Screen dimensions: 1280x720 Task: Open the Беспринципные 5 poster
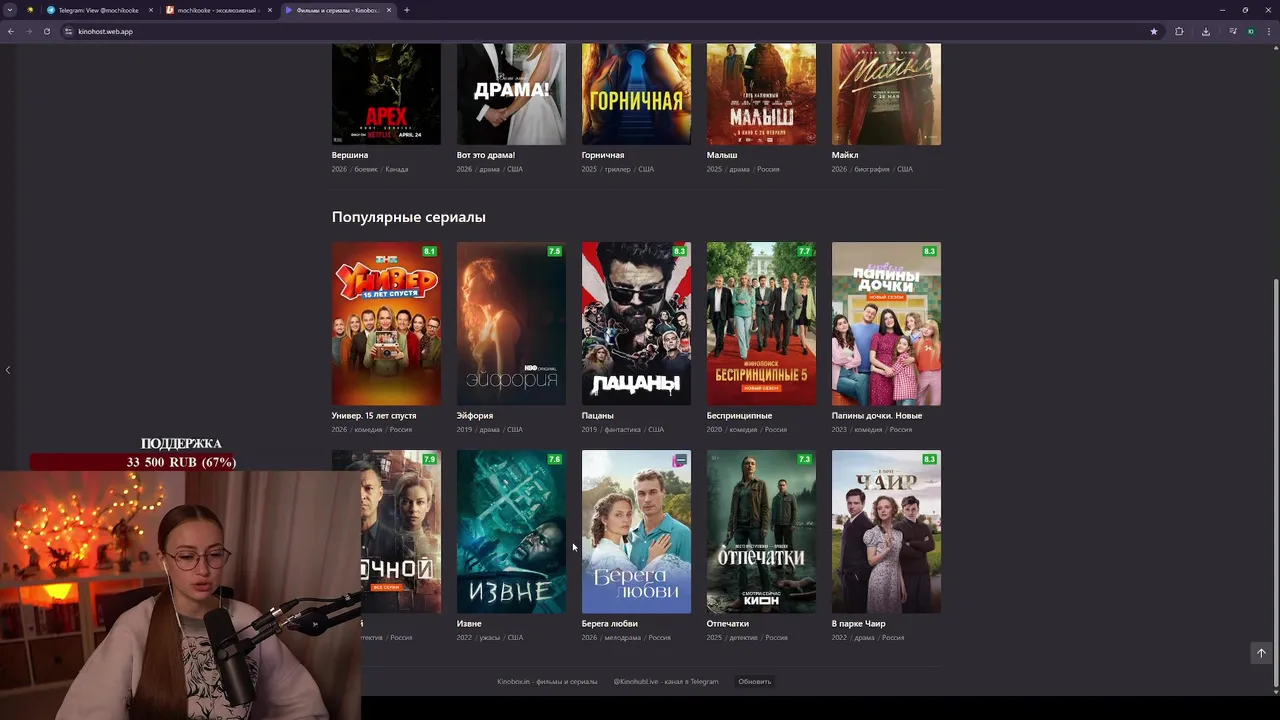761,324
